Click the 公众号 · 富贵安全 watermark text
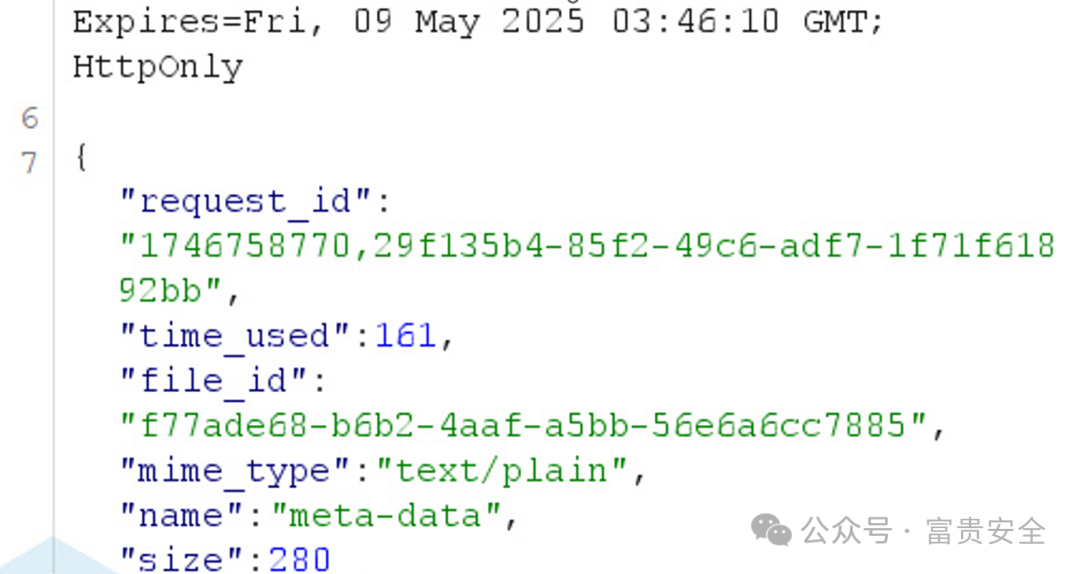The width and height of the screenshot is (1080, 574). (923, 531)
